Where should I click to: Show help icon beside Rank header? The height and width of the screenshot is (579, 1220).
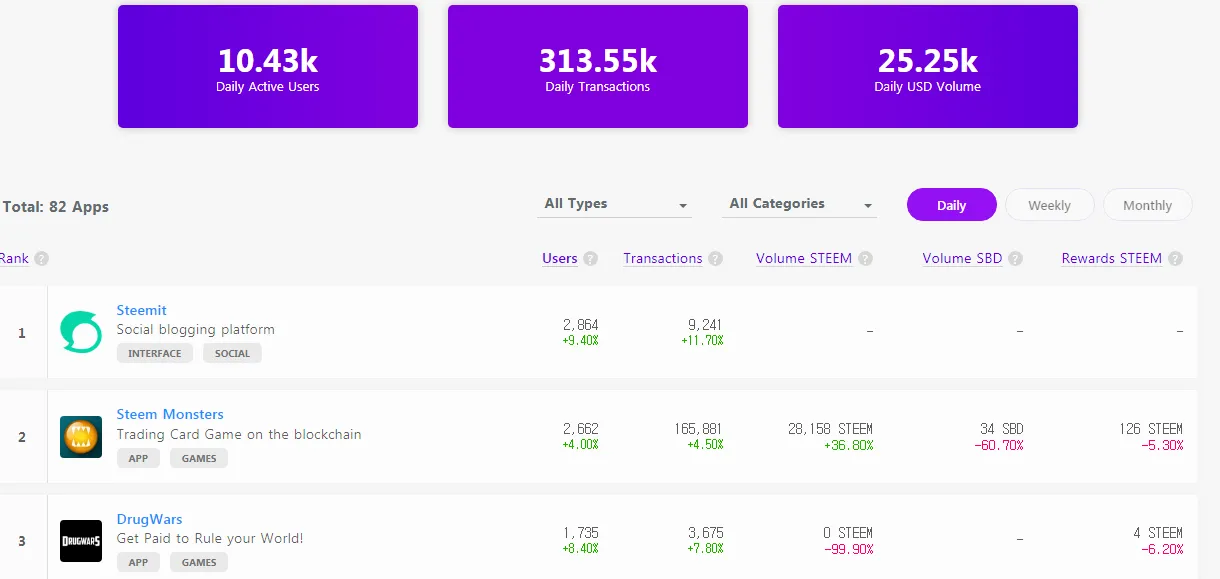[x=41, y=258]
